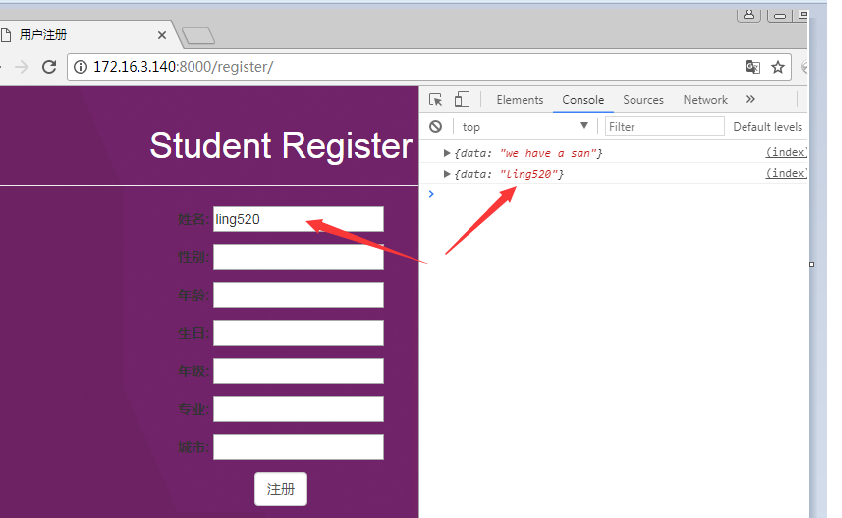842x518 pixels.
Task: Expand the "we have a san" object
Action: point(446,153)
